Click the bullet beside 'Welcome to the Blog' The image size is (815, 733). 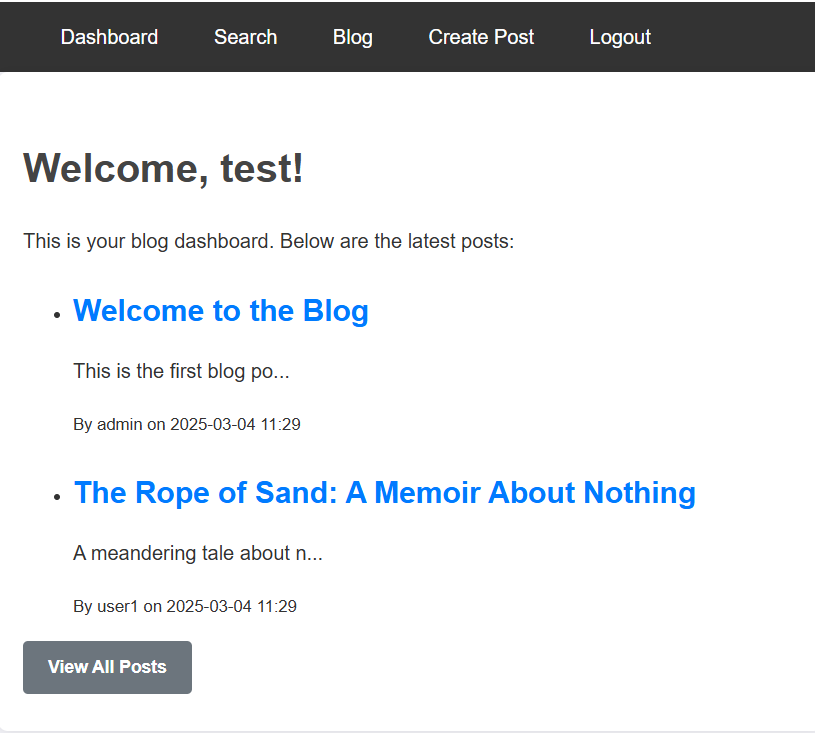tap(58, 314)
